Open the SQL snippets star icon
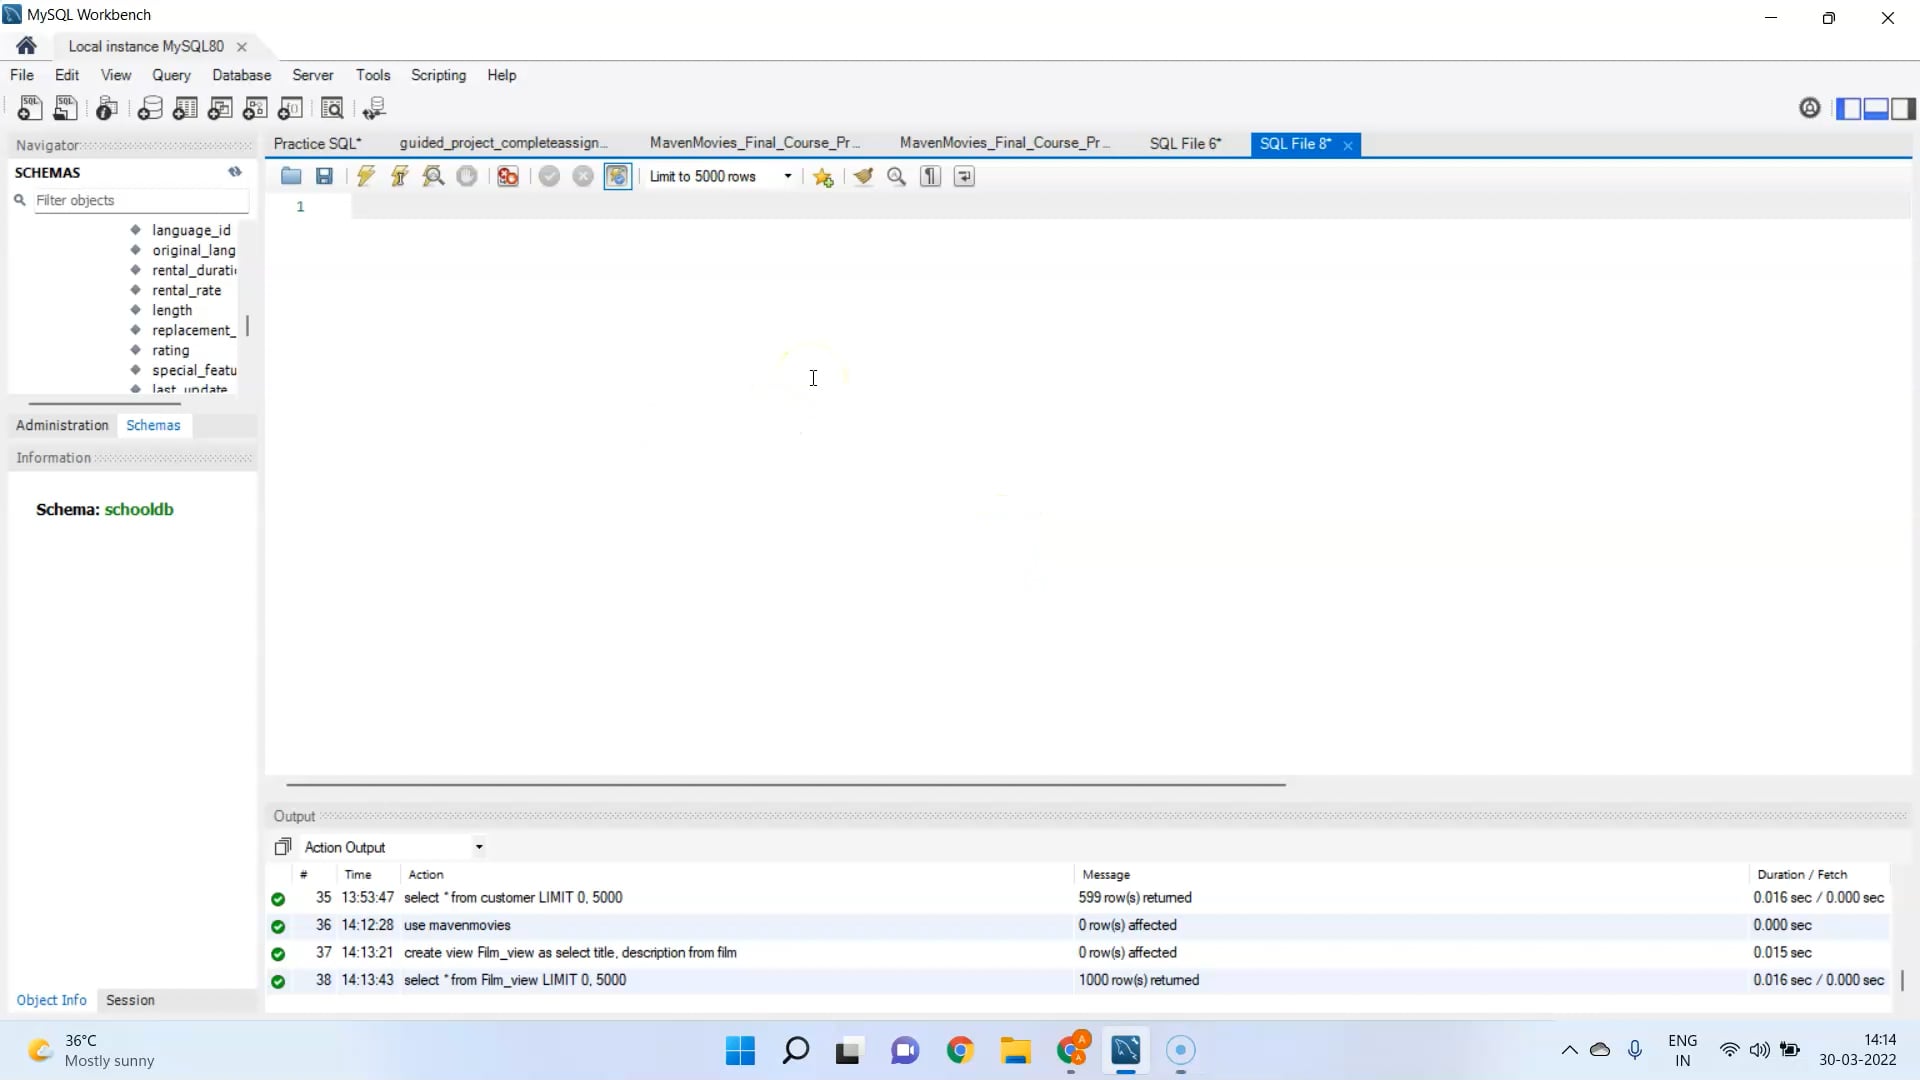Screen dimensions: 1920x1080 pos(822,176)
